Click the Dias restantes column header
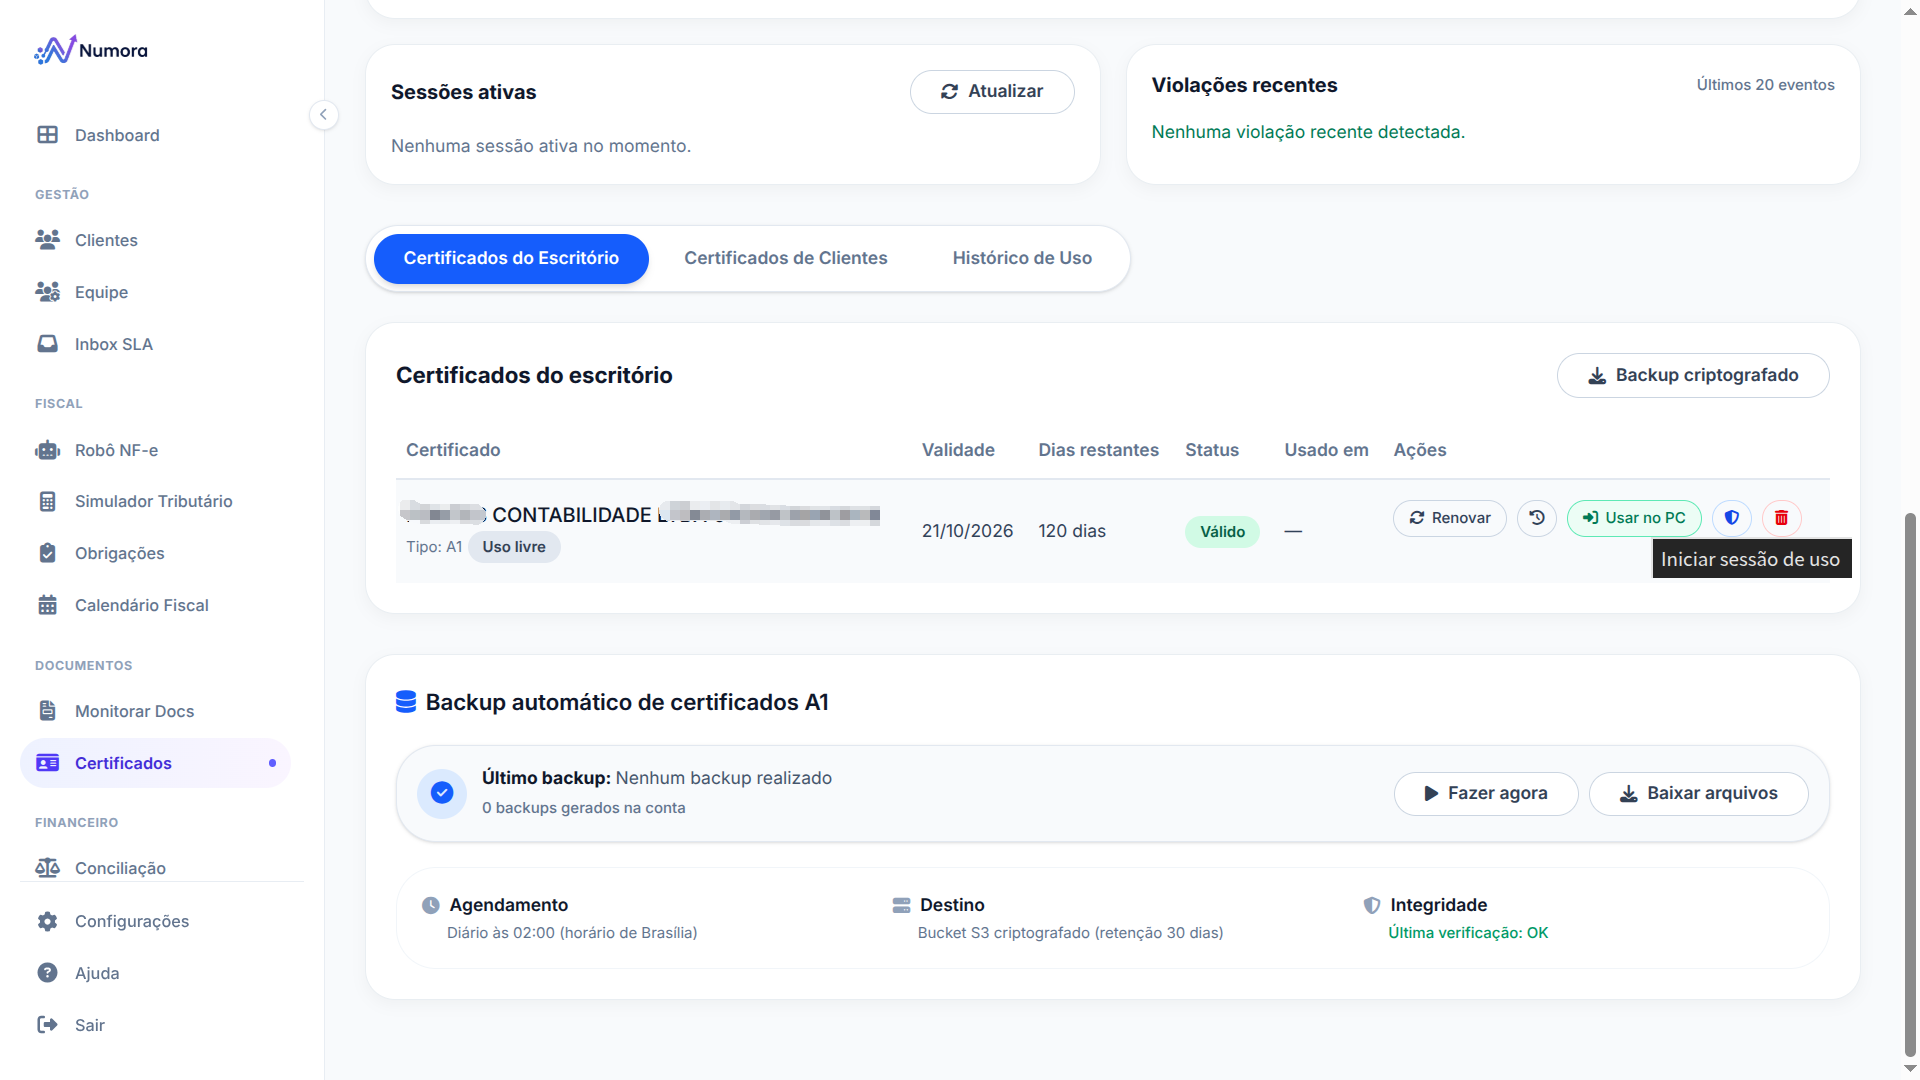The image size is (1920, 1080). click(1098, 450)
